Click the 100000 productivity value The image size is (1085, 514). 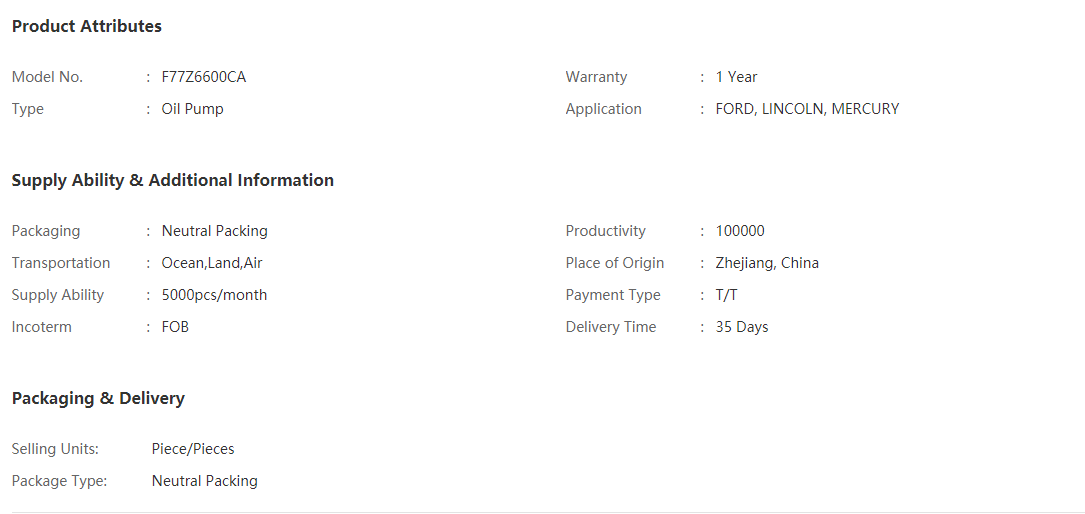click(740, 231)
